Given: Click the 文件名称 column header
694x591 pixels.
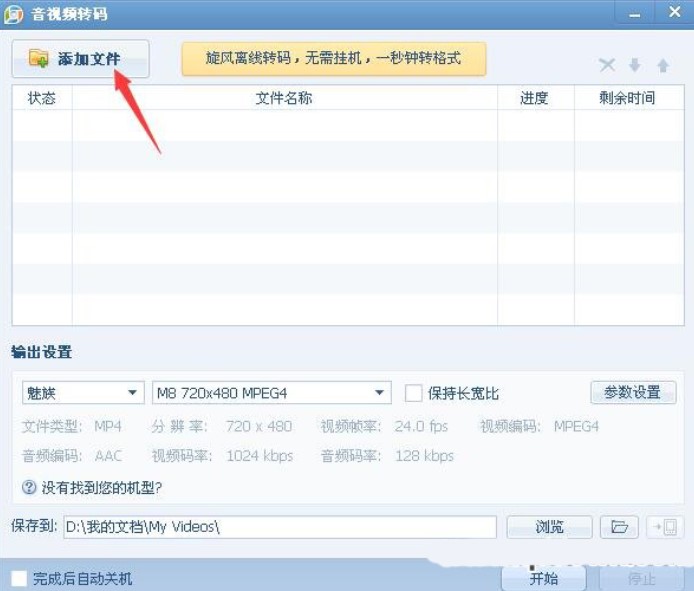Looking at the screenshot, I should [x=285, y=98].
